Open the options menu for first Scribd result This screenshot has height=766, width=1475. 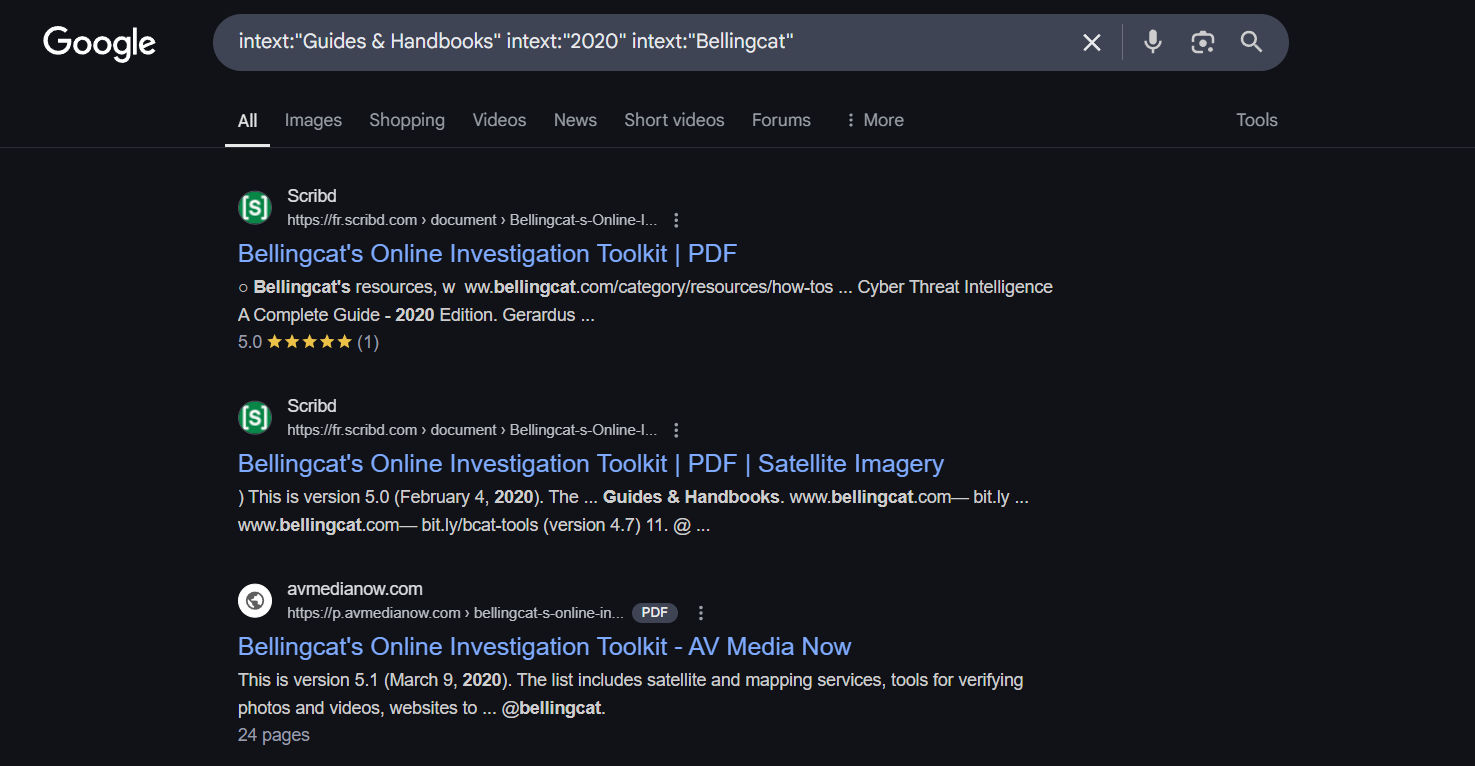click(677, 220)
